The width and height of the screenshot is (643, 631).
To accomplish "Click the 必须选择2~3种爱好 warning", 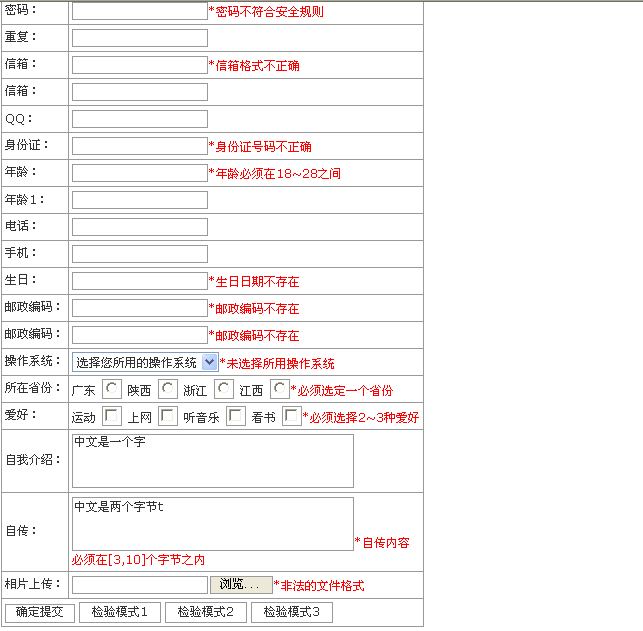I will (x=361, y=417).
